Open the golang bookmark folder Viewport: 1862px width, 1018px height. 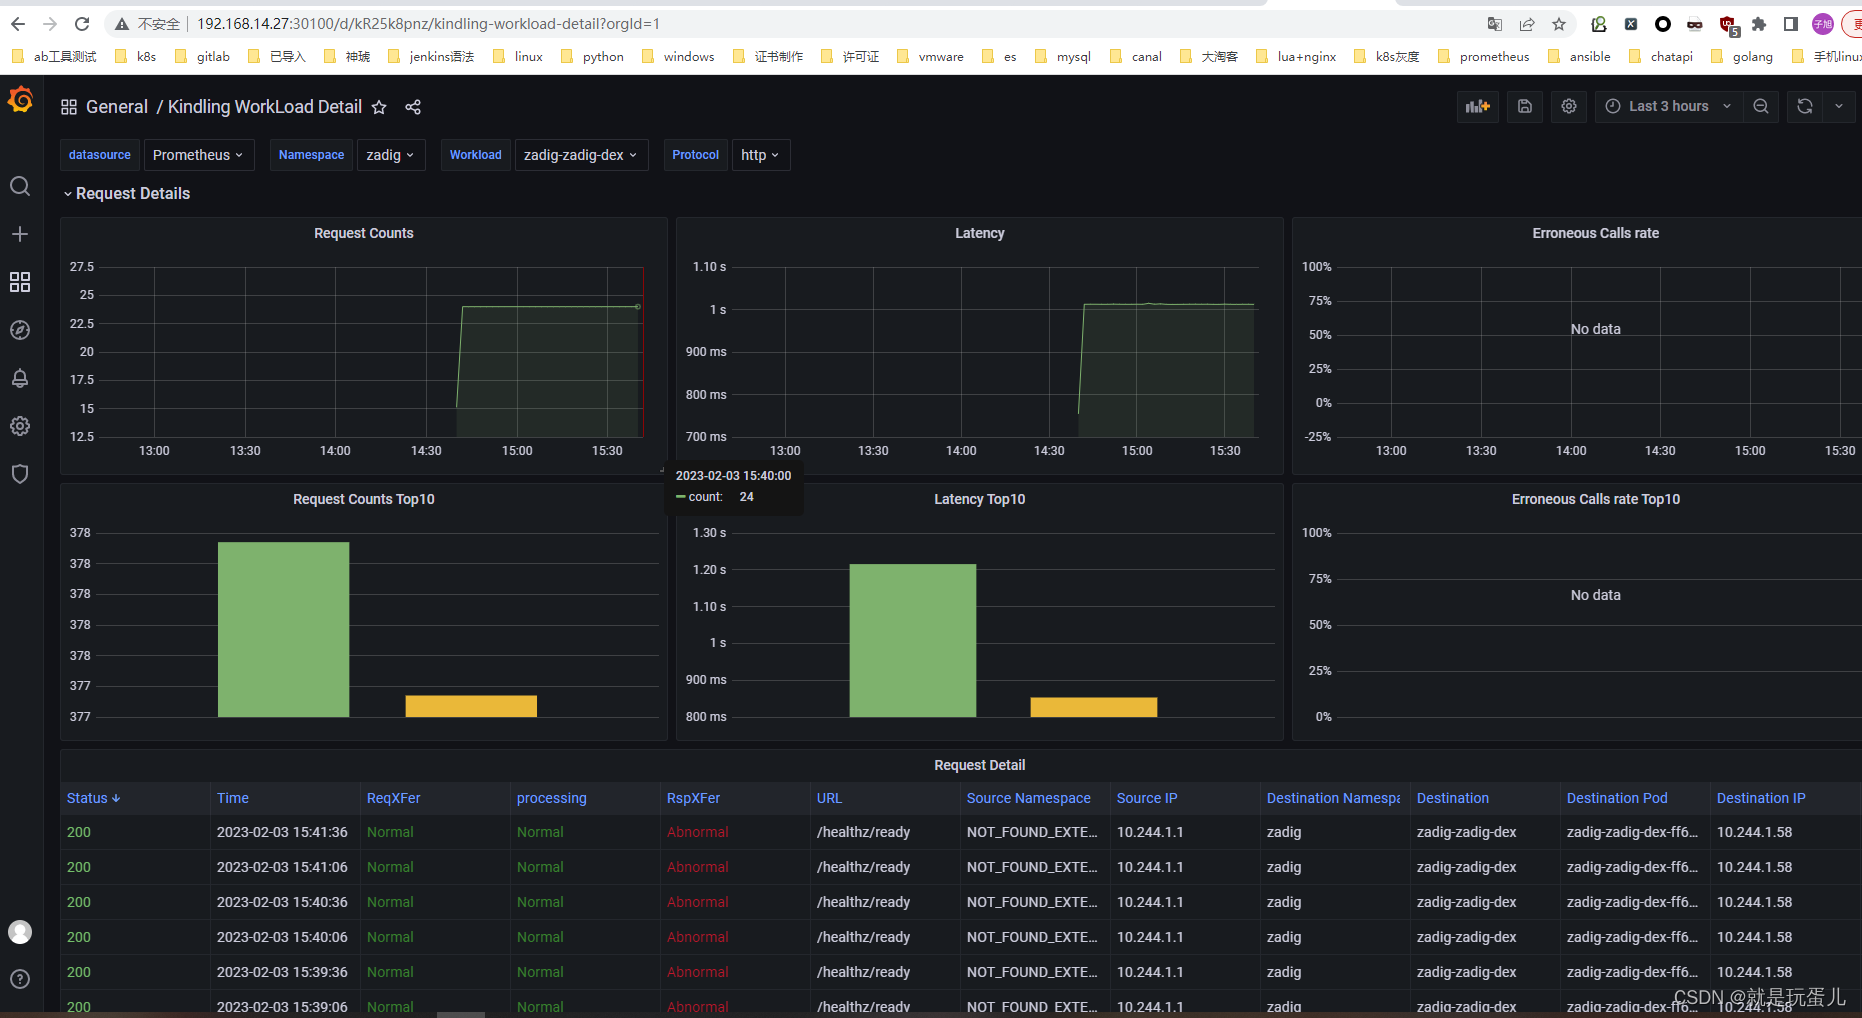point(1743,57)
